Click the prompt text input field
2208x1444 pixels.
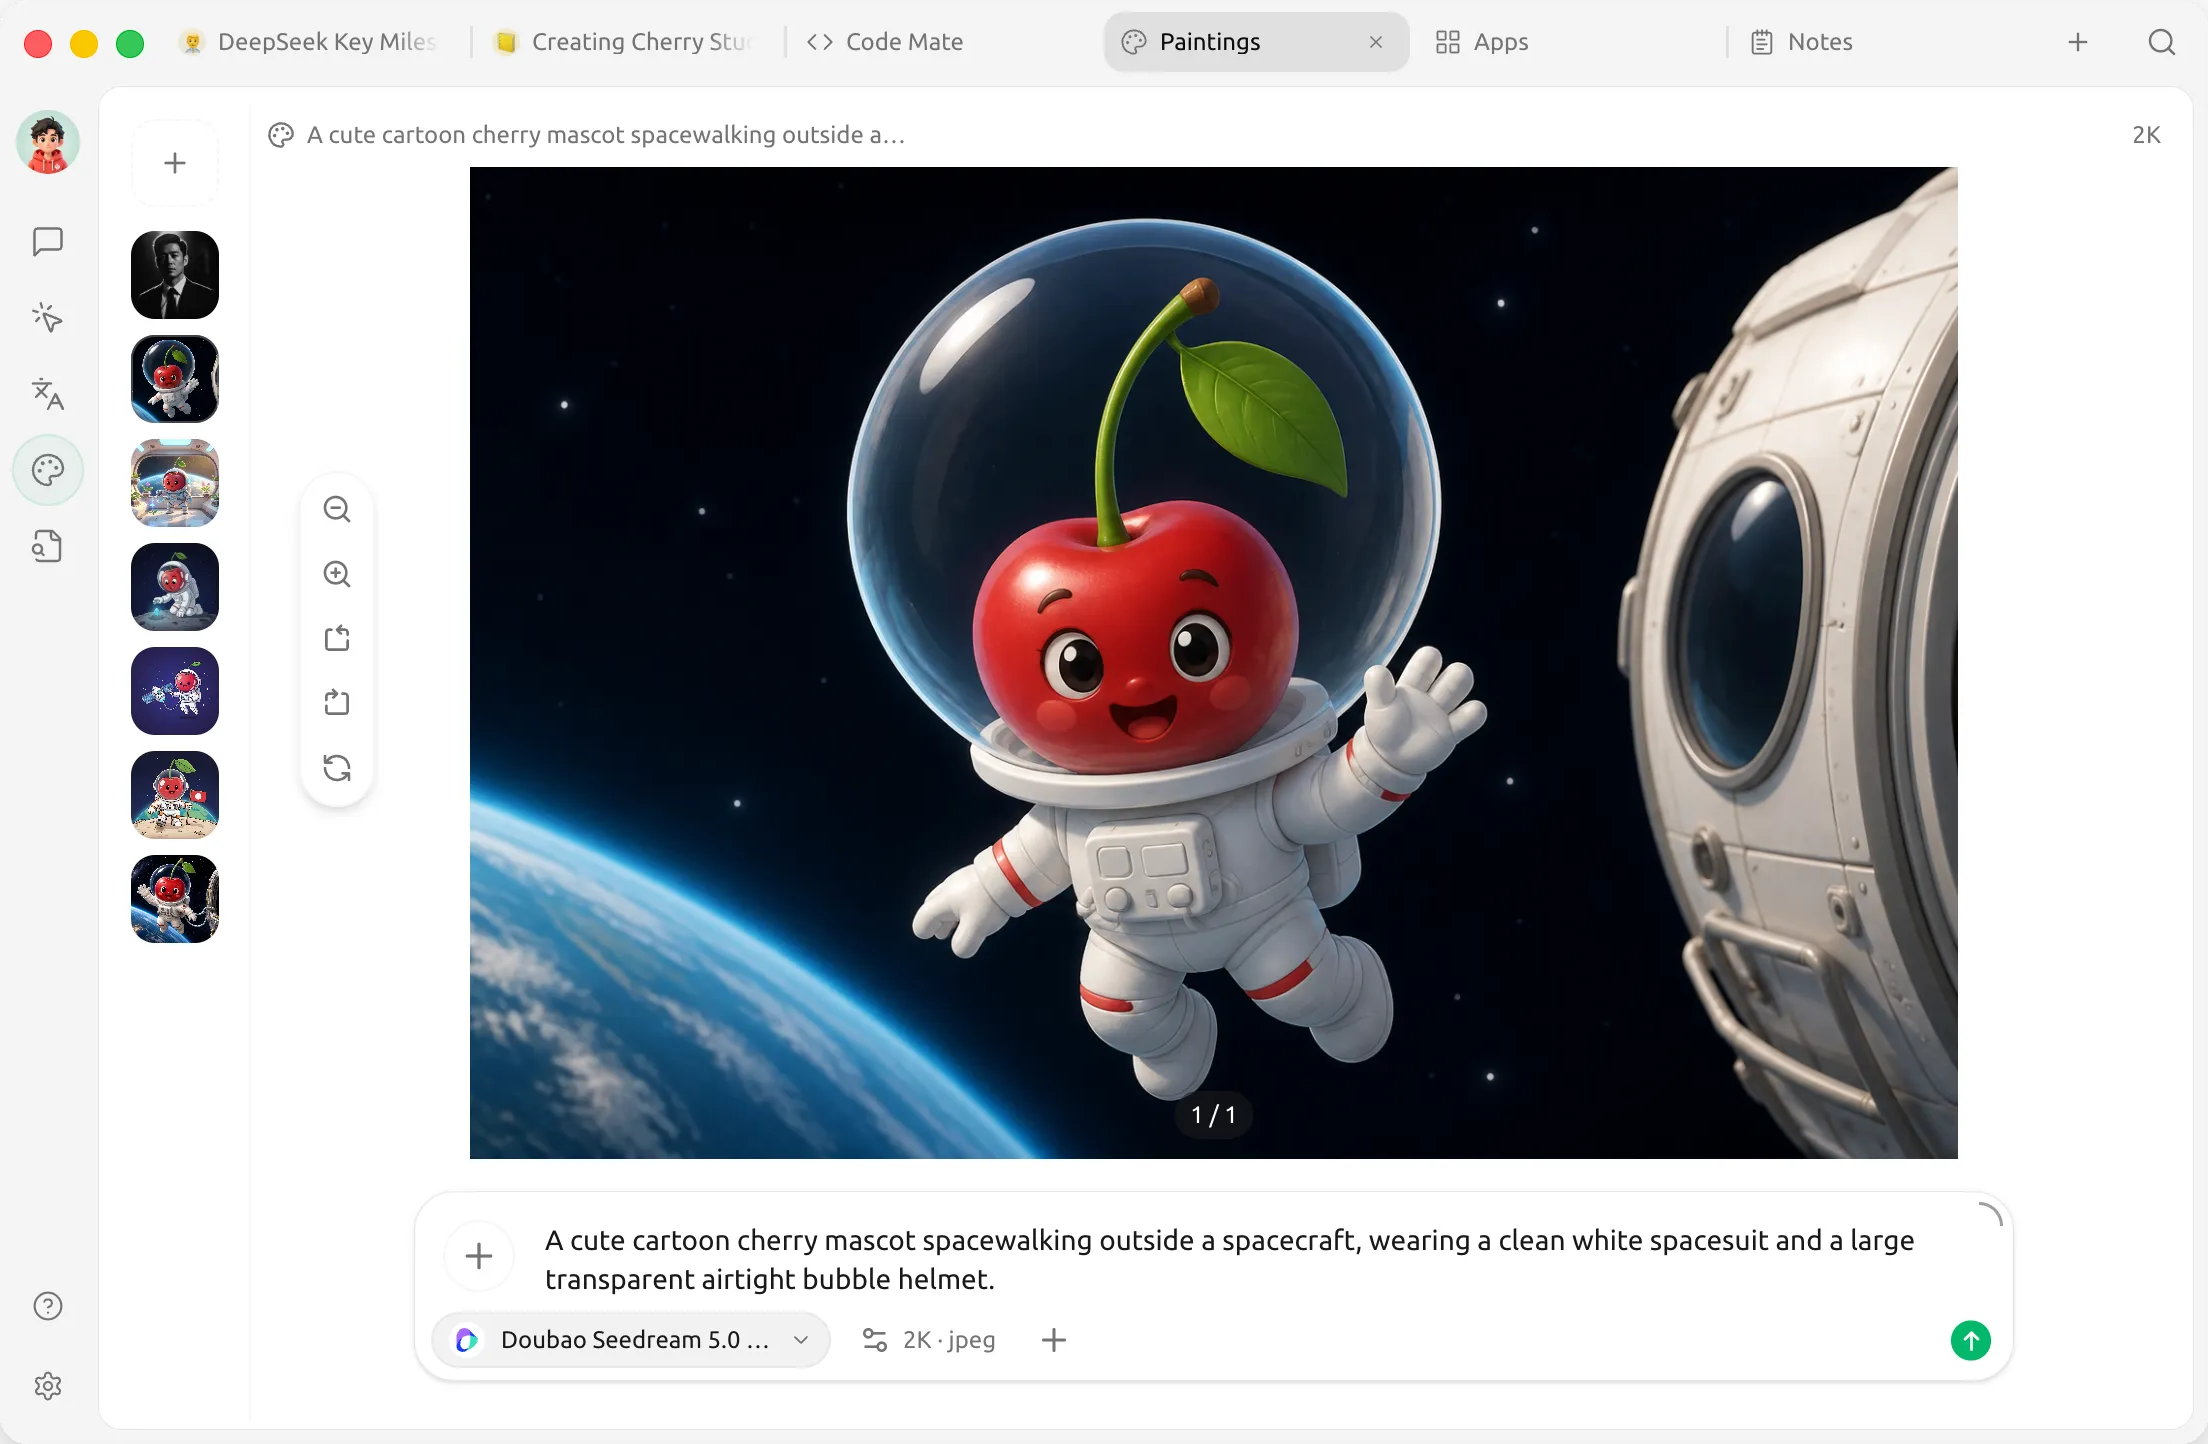(1229, 1259)
